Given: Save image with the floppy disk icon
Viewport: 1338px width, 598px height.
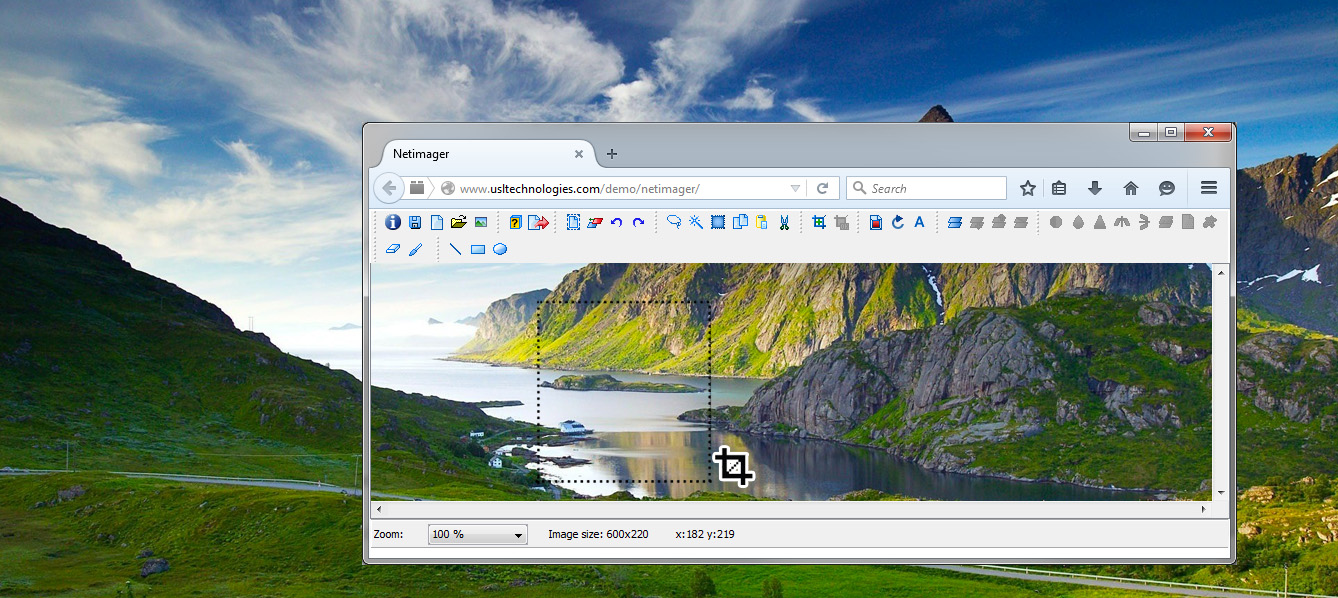Looking at the screenshot, I should pos(415,222).
